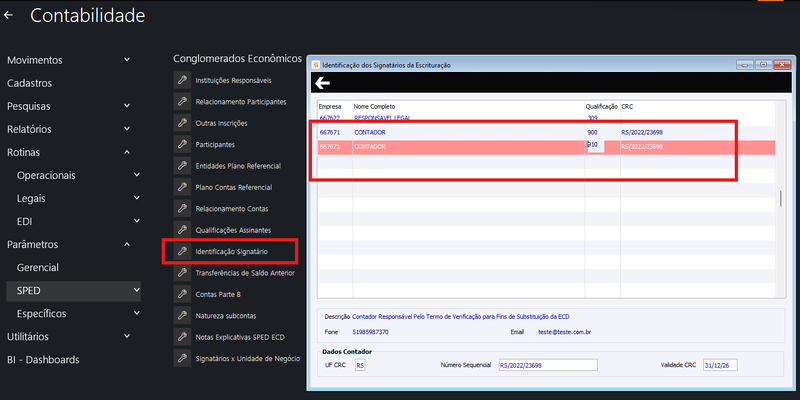Click the key icon for Notas Explicativas SPED ECD

pos(182,337)
